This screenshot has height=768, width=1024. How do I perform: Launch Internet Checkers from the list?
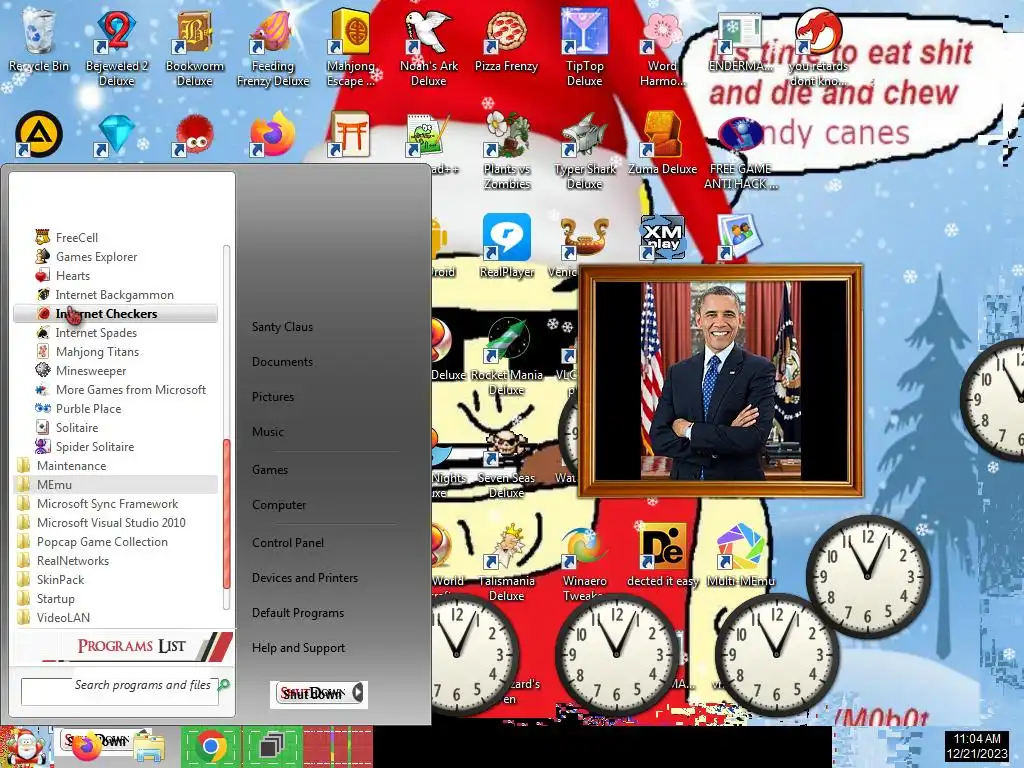(x=115, y=313)
